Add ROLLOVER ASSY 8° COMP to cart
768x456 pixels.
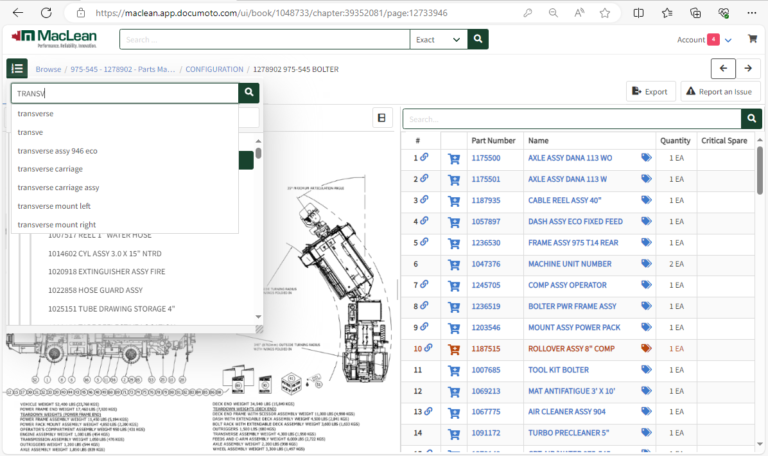pos(454,348)
